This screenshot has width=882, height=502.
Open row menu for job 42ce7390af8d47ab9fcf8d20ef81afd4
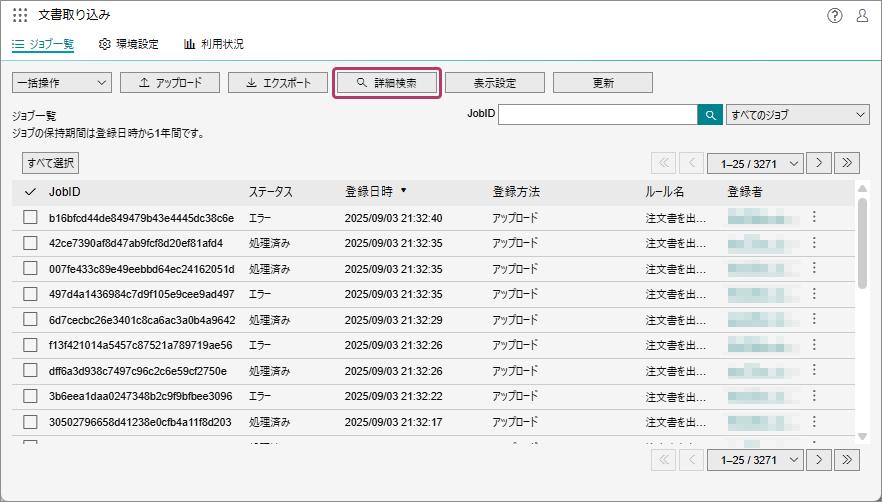[814, 243]
